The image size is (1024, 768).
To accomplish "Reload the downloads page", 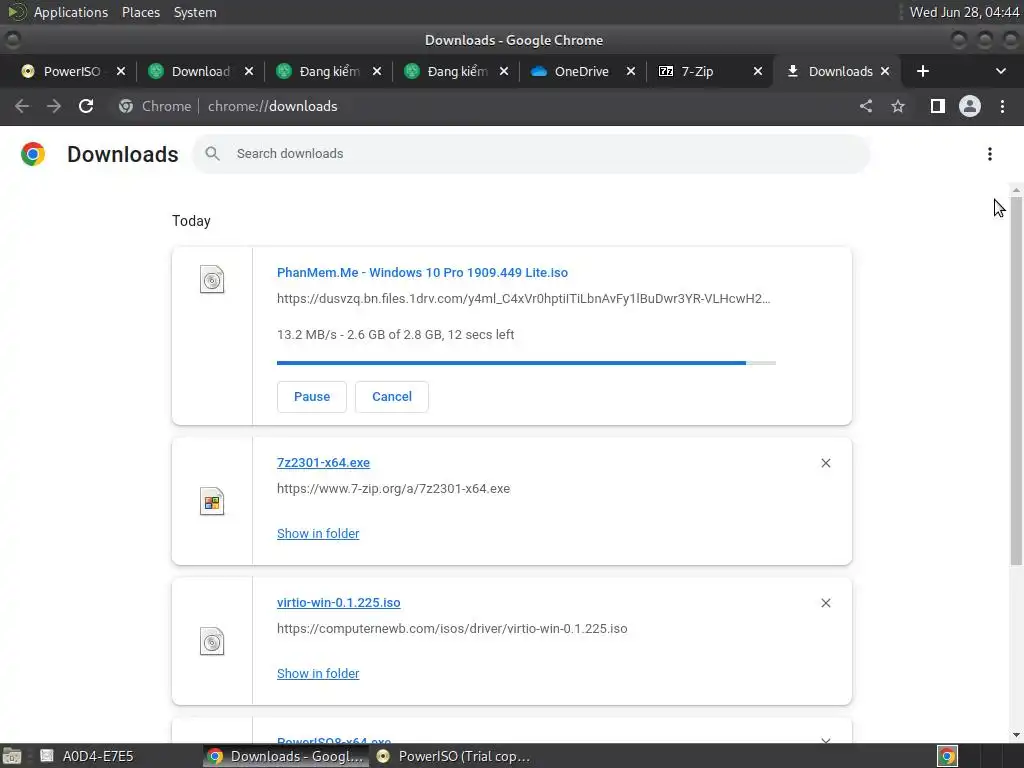I will click(86, 106).
